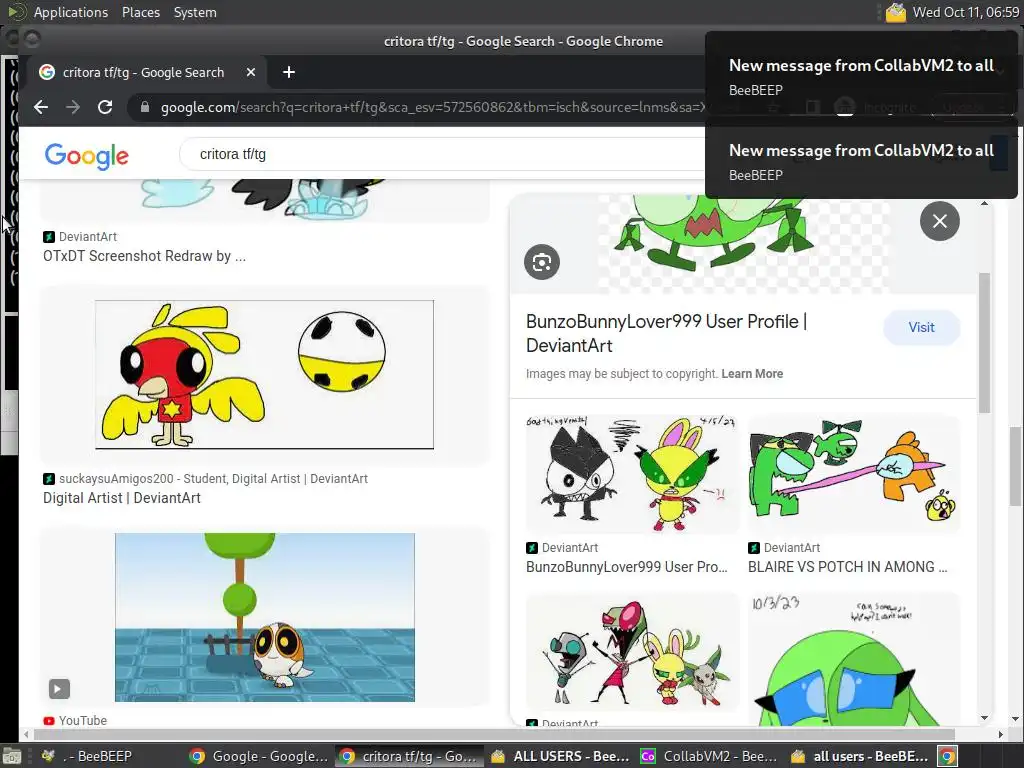Open the Learn More copyright link
The height and width of the screenshot is (768, 1024).
(752, 374)
